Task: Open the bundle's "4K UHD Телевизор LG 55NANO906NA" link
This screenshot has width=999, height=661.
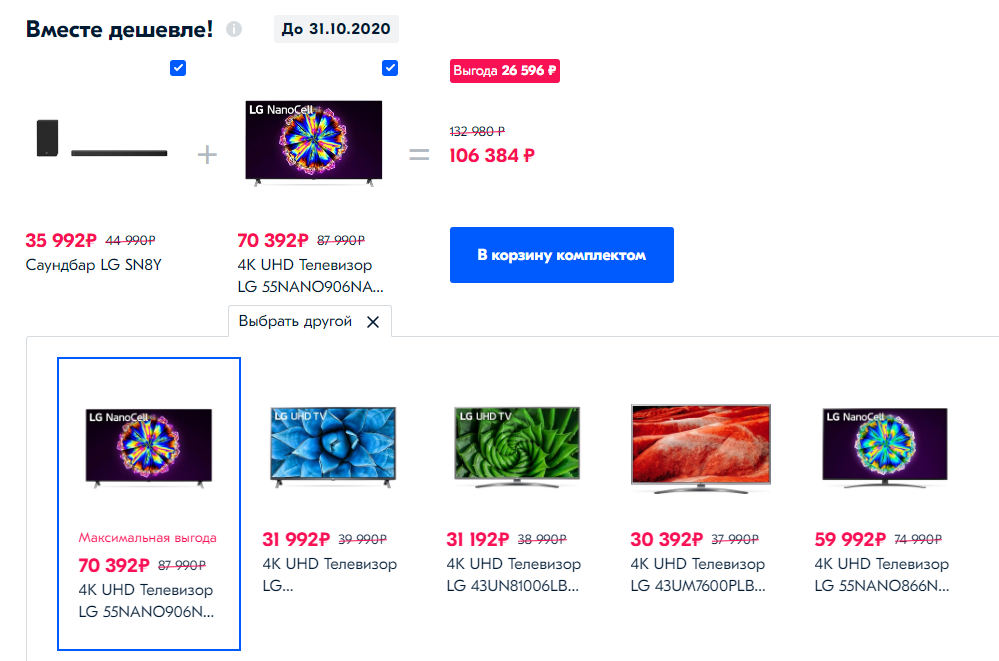Action: click(x=309, y=276)
